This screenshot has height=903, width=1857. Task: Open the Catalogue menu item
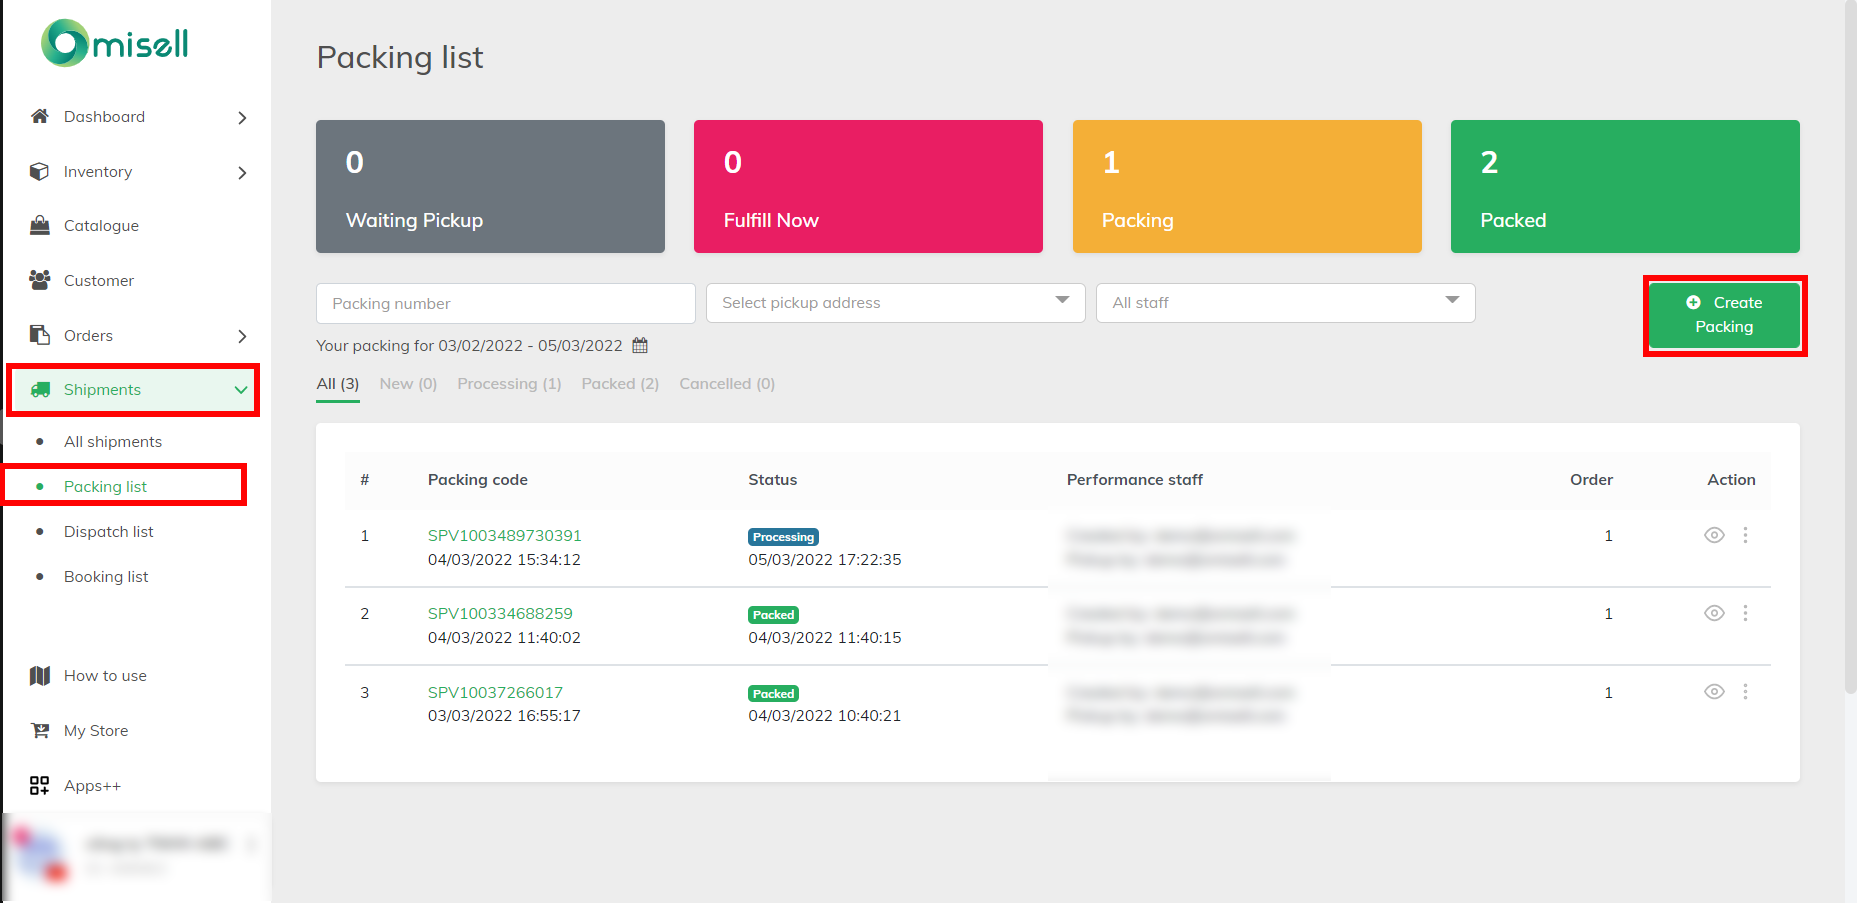pyautogui.click(x=101, y=226)
